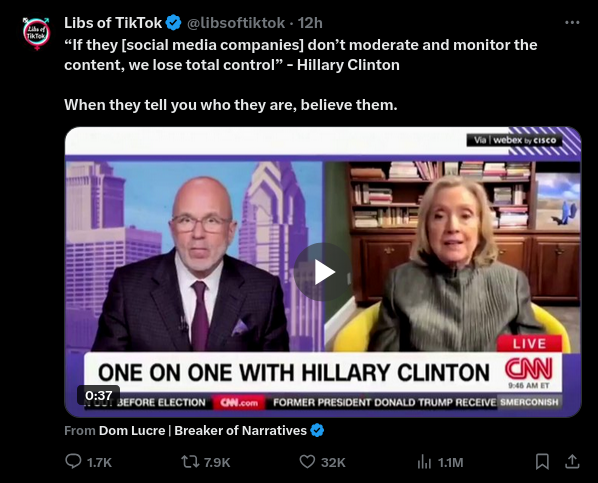
Task: Click the reply speech bubble icon
Action: click(73, 461)
